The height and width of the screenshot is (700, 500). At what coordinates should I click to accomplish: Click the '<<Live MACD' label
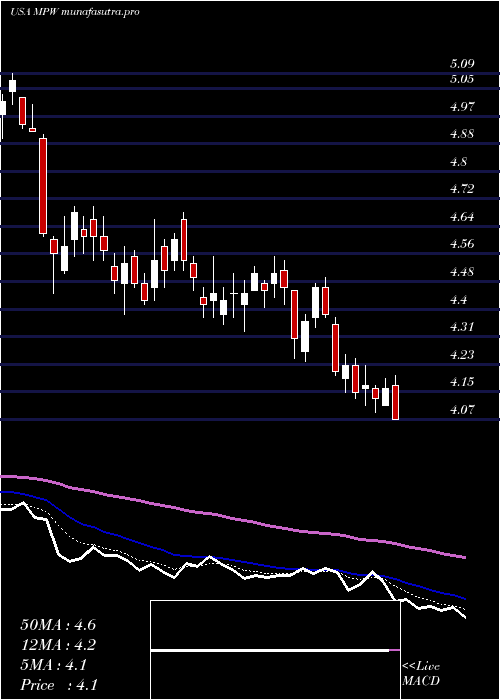[x=421, y=674]
